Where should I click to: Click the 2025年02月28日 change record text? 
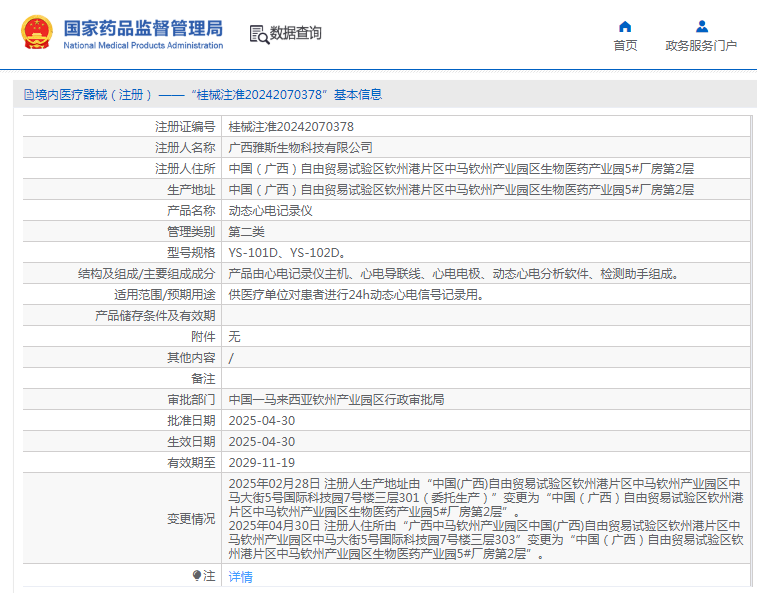click(485, 498)
